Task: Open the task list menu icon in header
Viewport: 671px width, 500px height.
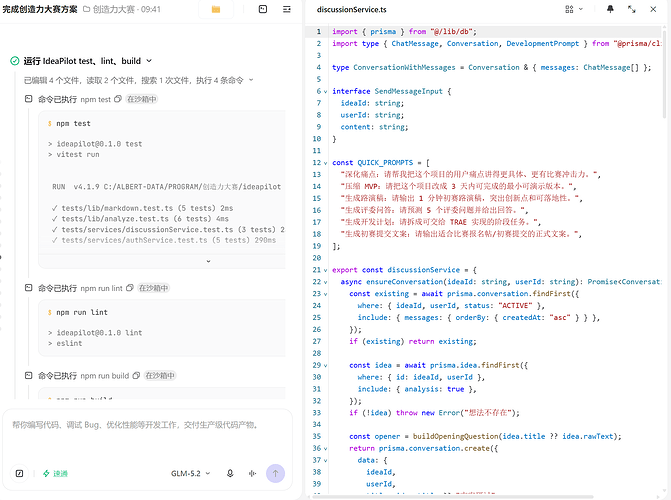Action: 287,9
